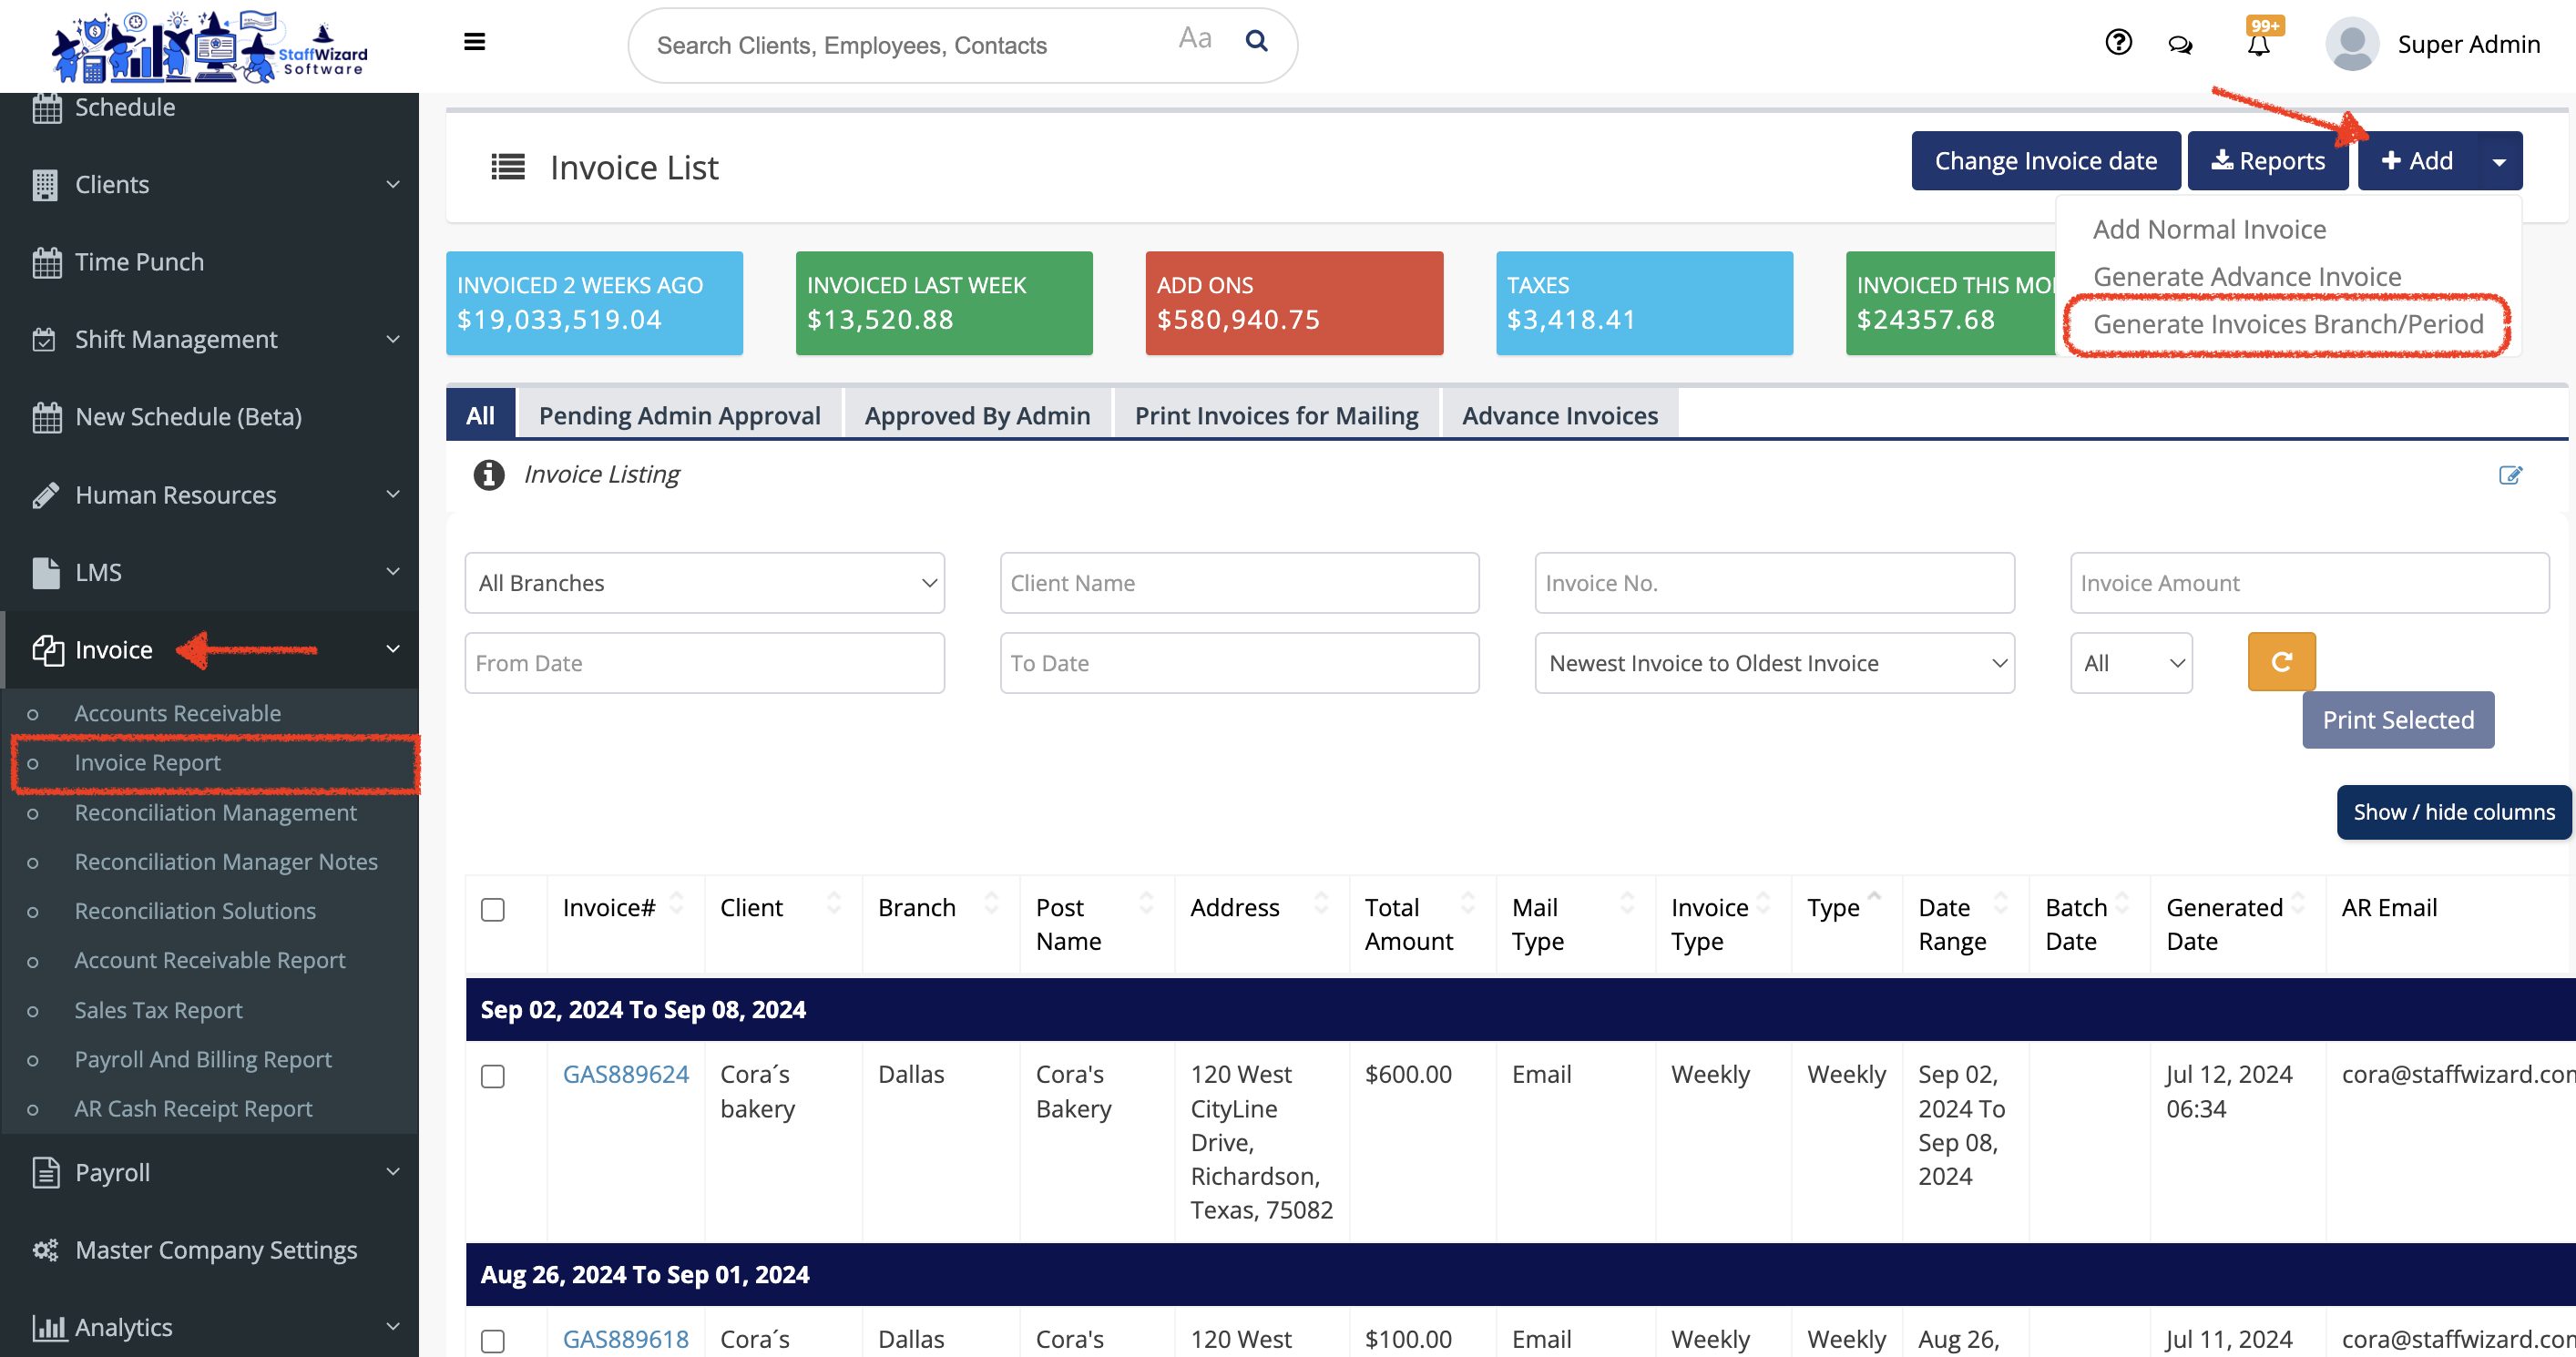Open Newest Invoice to Oldest Invoice dropdown
Viewport: 2576px width, 1357px height.
(1774, 663)
